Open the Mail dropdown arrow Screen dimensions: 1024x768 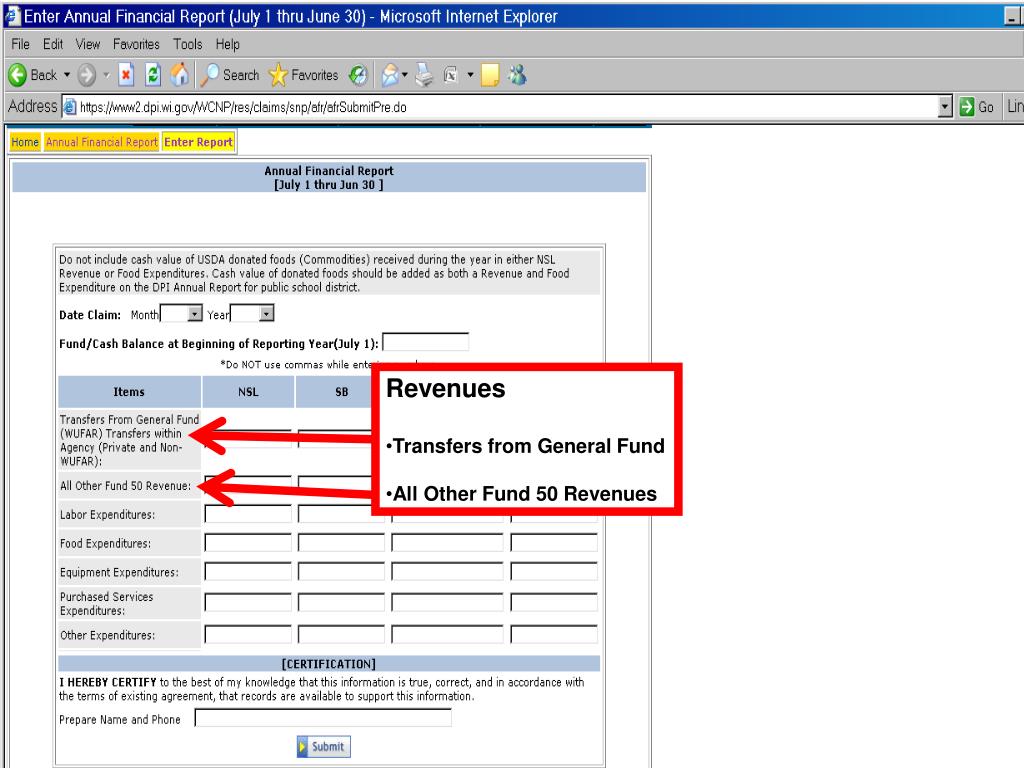405,75
